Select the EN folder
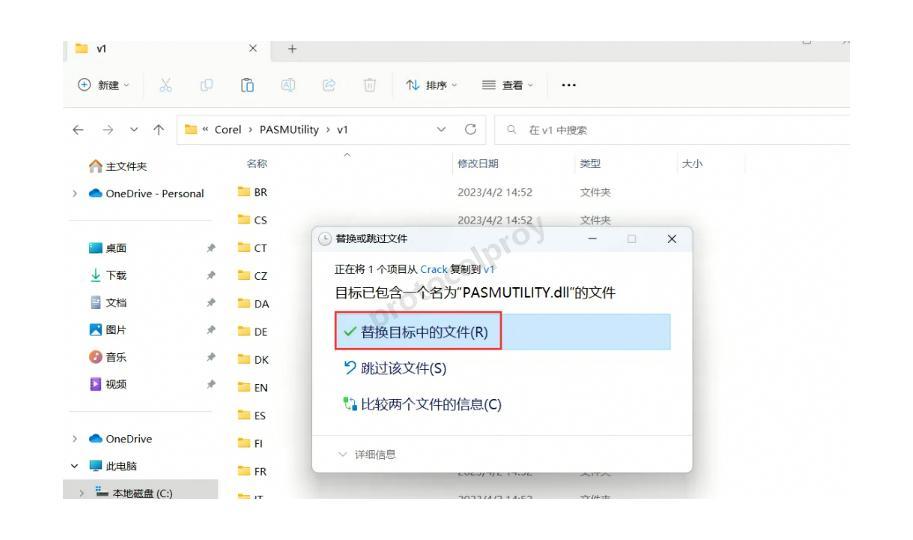Image resolution: width=913 pixels, height=540 pixels. click(253, 388)
